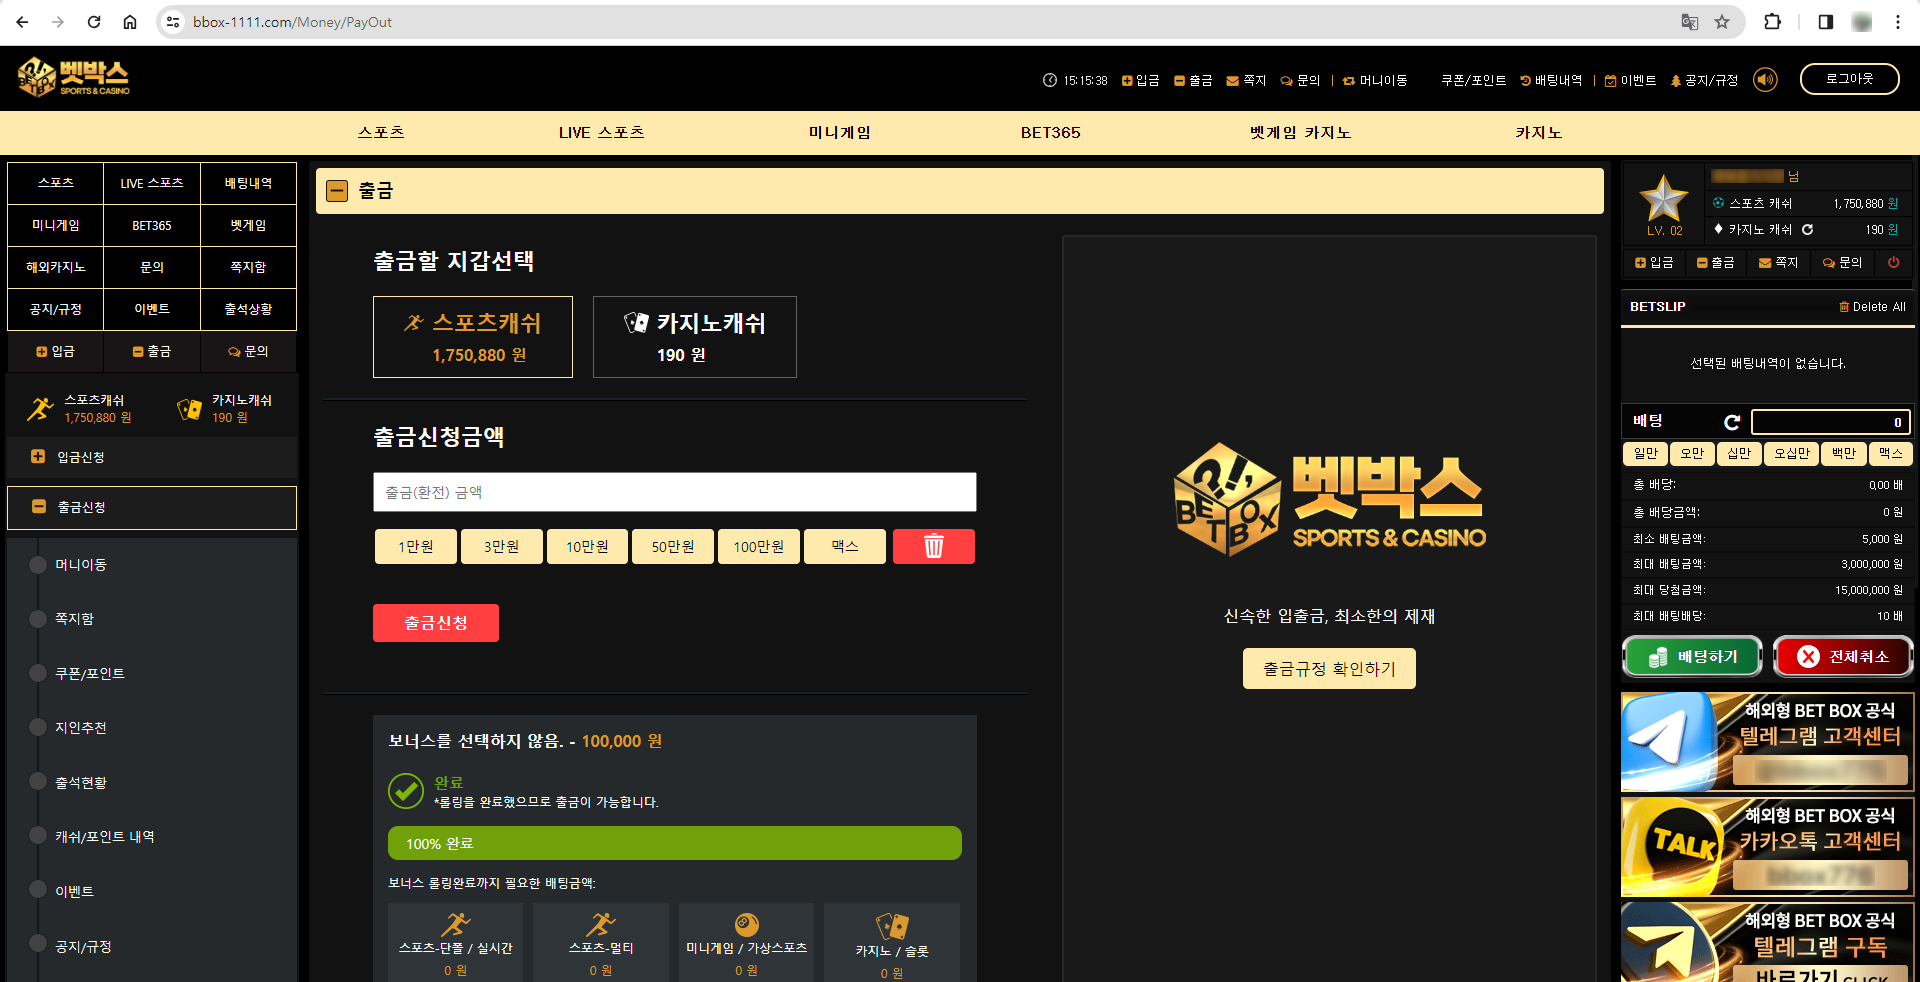Click the betslip amount input field
1920x982 pixels.
(1831, 422)
